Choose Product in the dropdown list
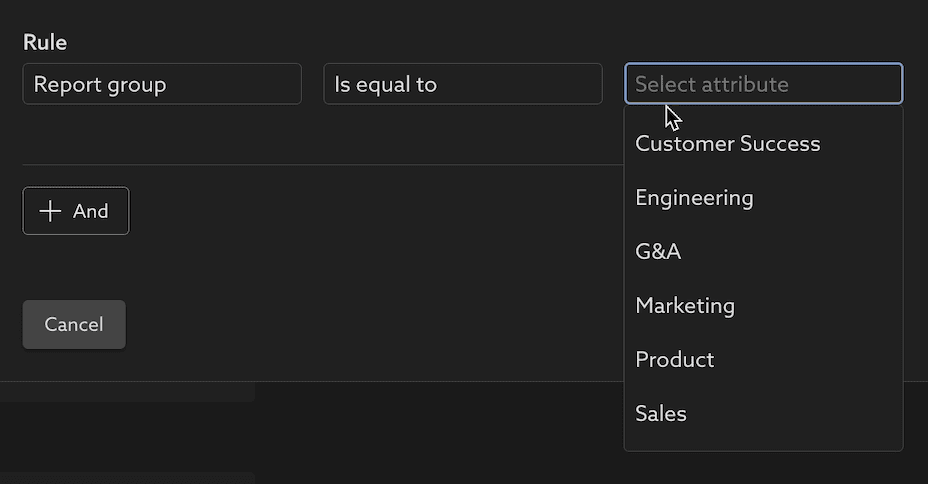The image size is (928, 484). click(x=675, y=360)
